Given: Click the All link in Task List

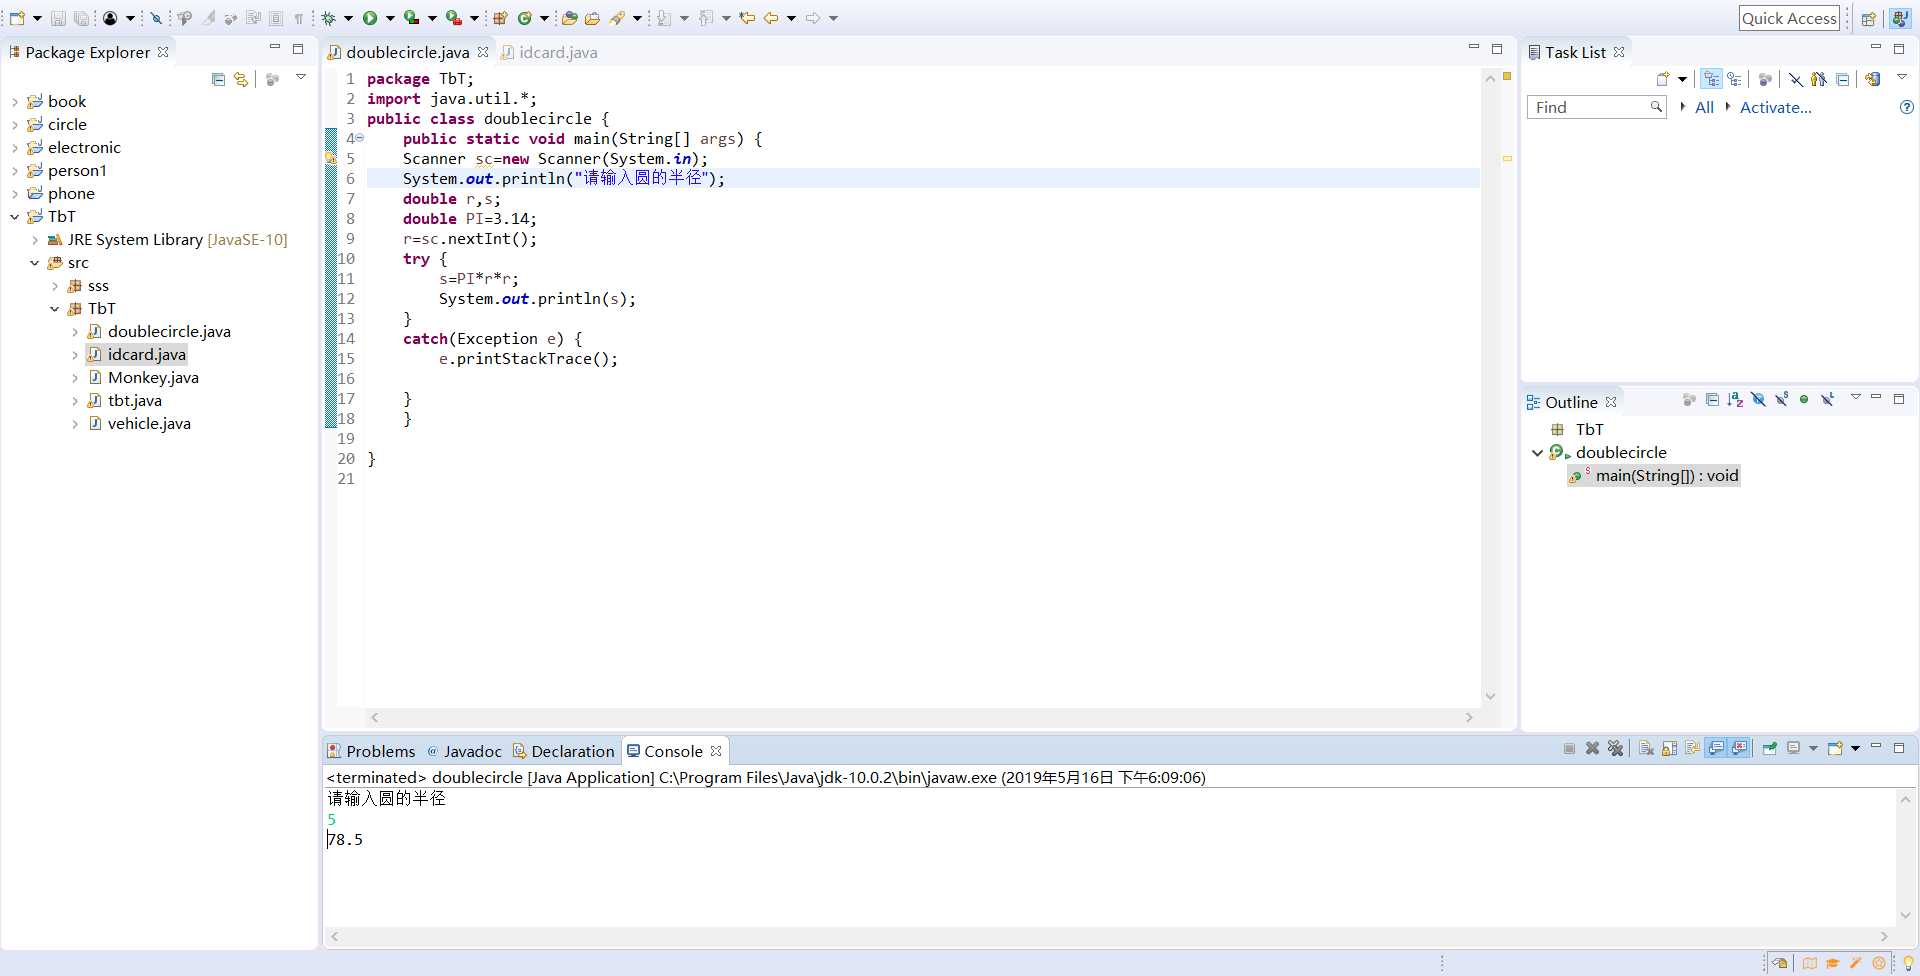Looking at the screenshot, I should click(x=1704, y=107).
